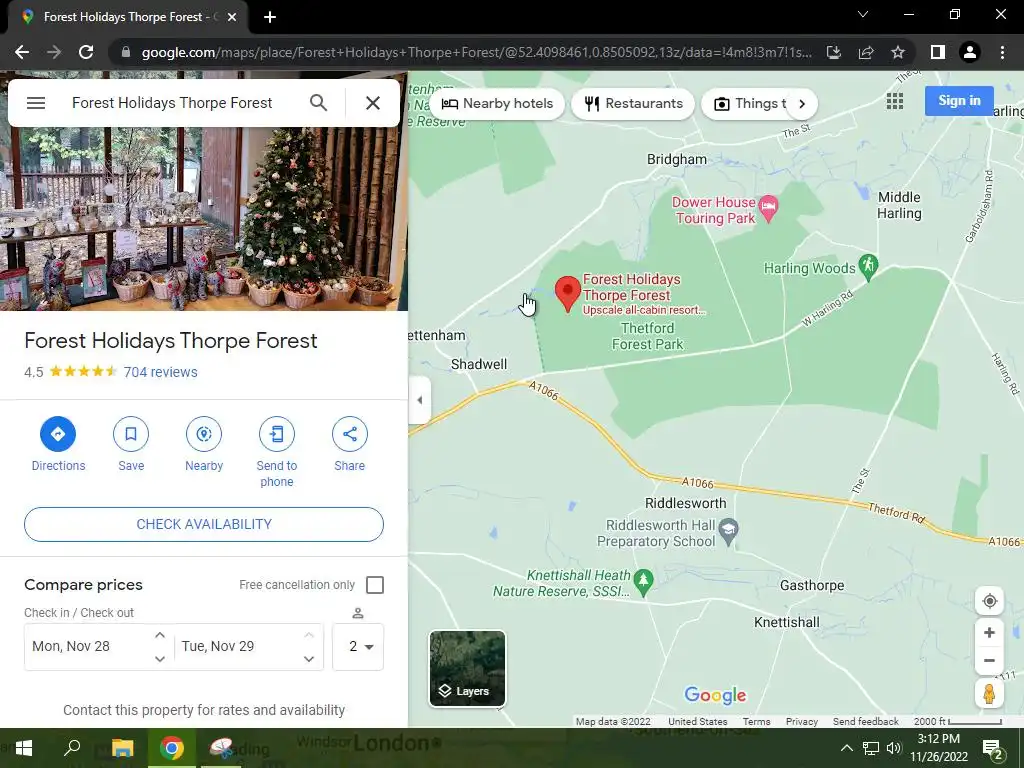This screenshot has height=768, width=1024.
Task: Open the tab search dropdown chevron
Action: coord(863,14)
